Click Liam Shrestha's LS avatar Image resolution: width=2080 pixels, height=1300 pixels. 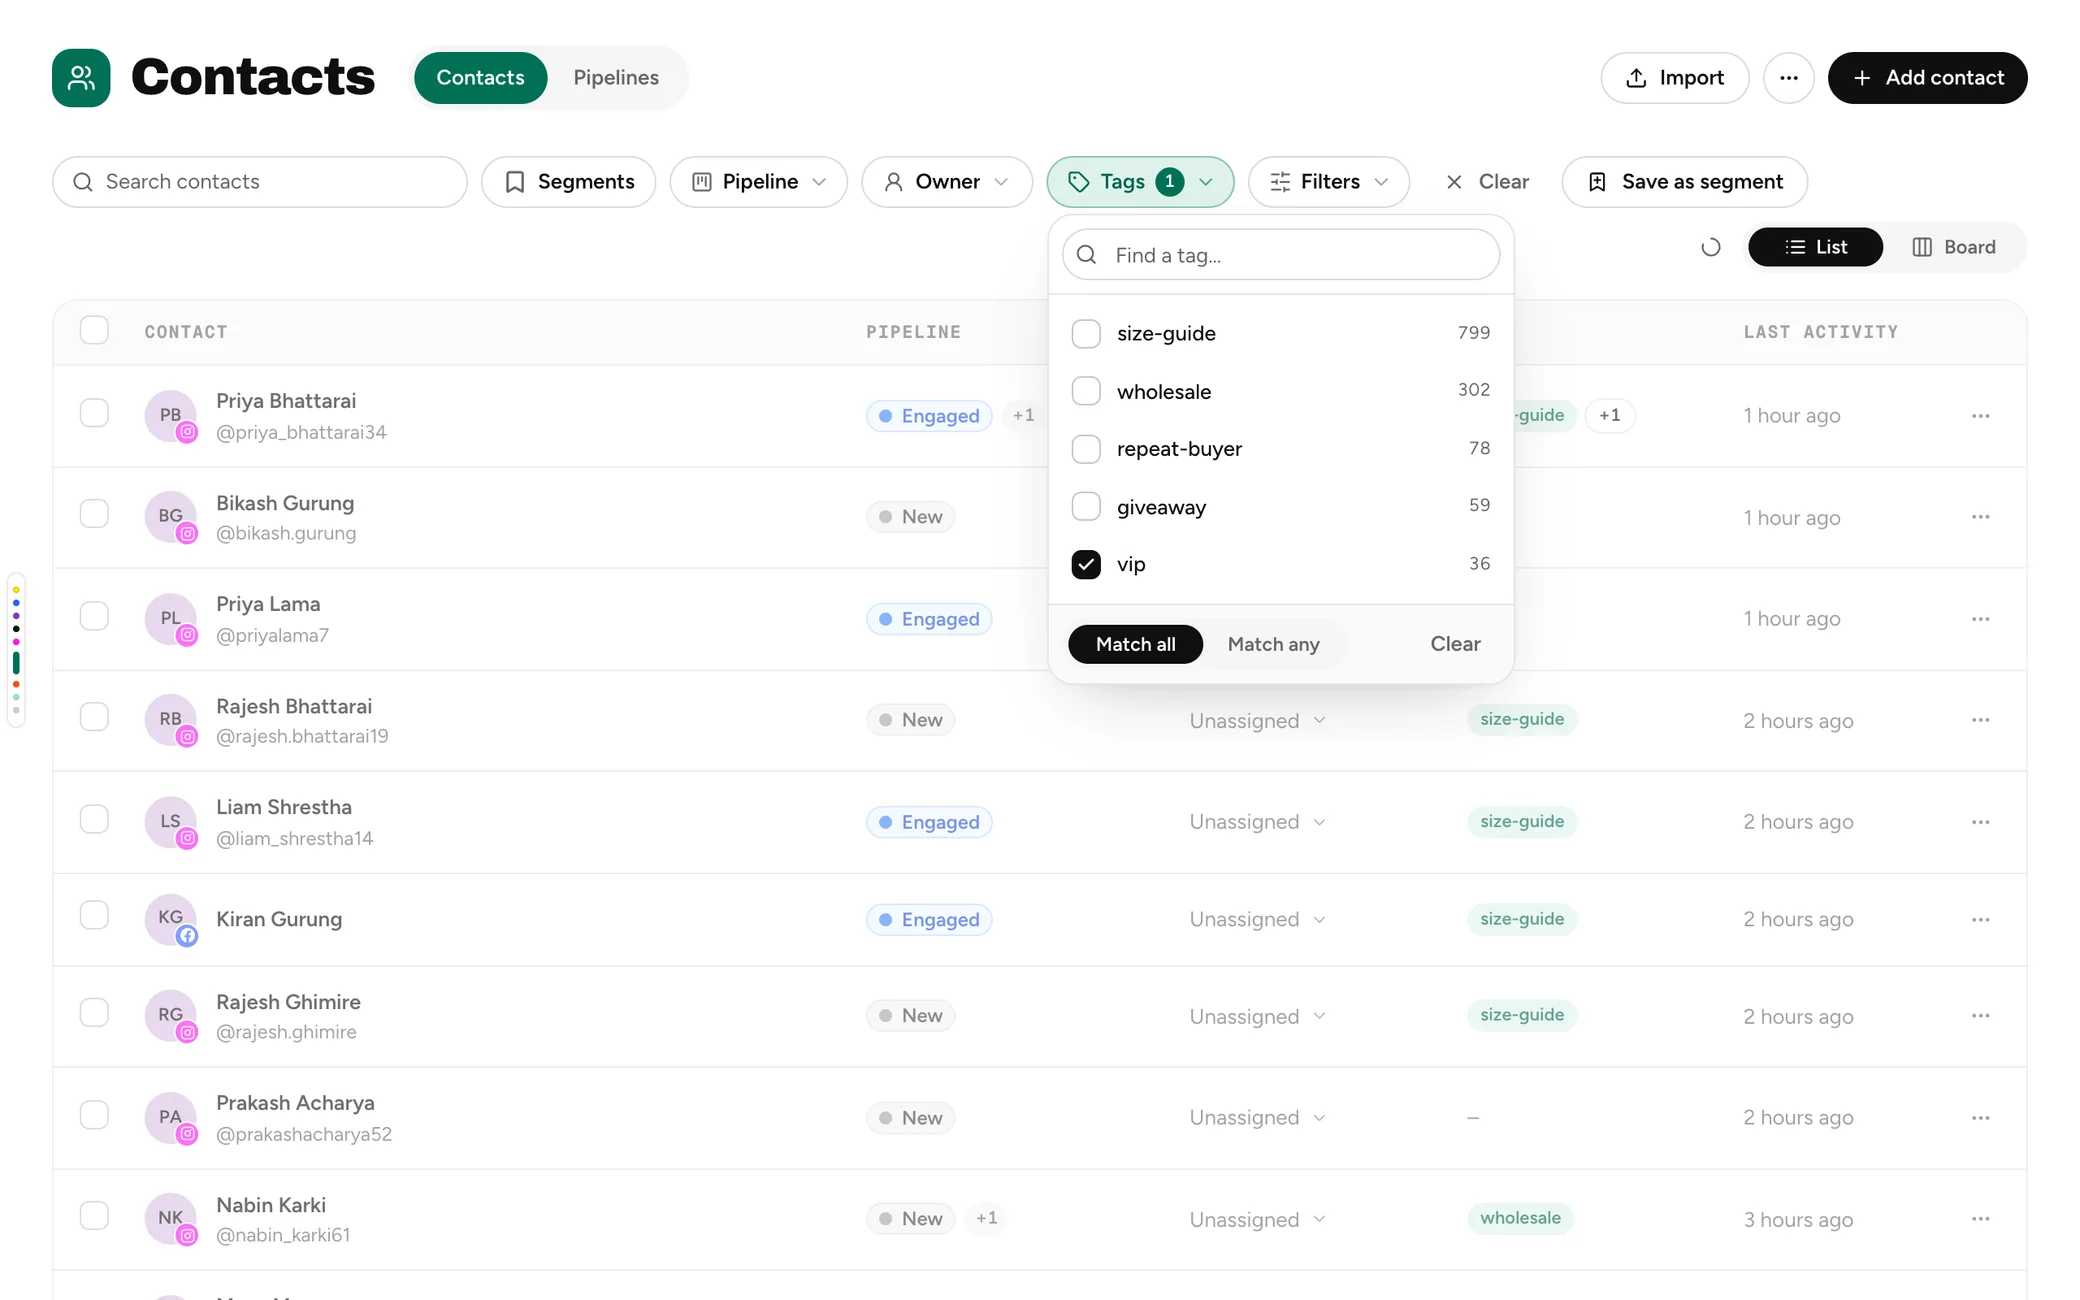click(x=170, y=822)
